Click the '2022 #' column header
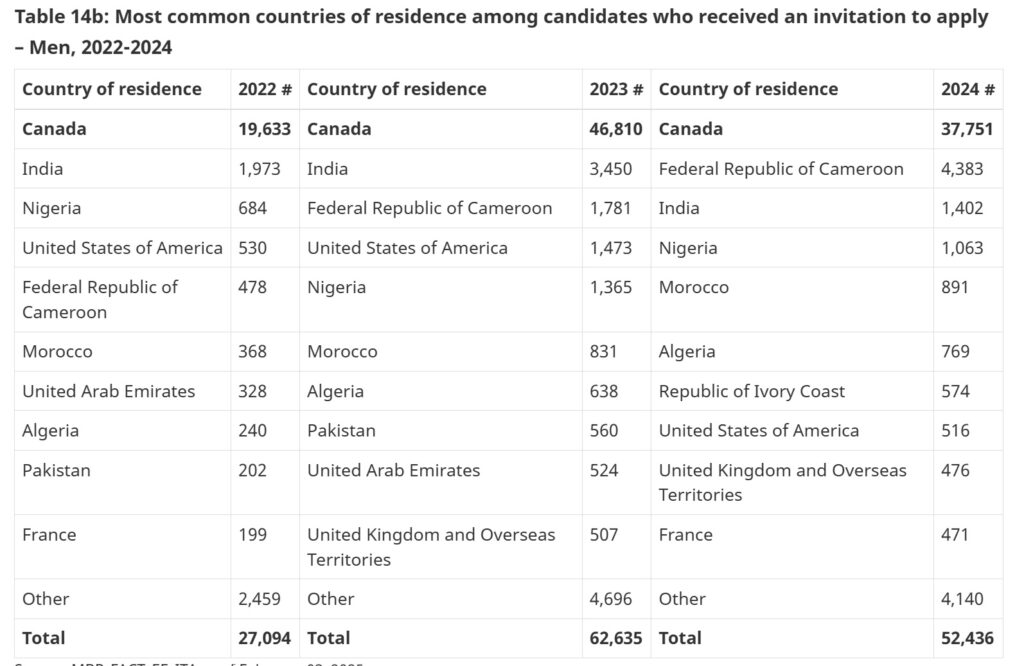 tap(265, 89)
